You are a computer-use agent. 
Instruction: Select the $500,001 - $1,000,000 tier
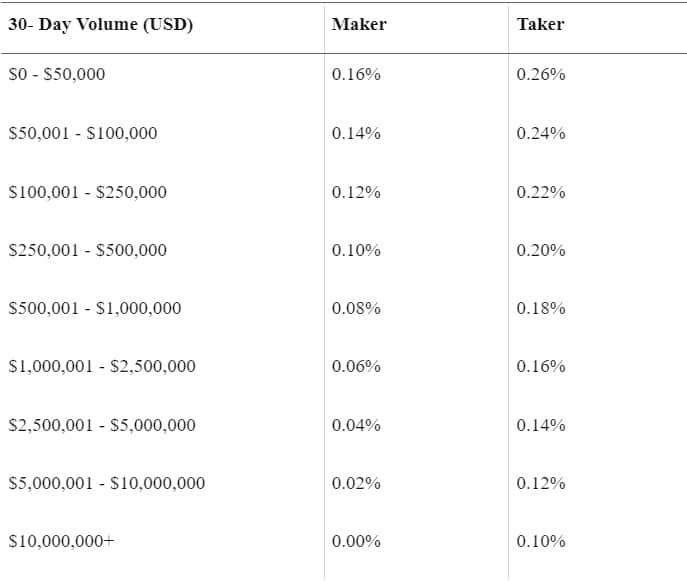pos(95,308)
